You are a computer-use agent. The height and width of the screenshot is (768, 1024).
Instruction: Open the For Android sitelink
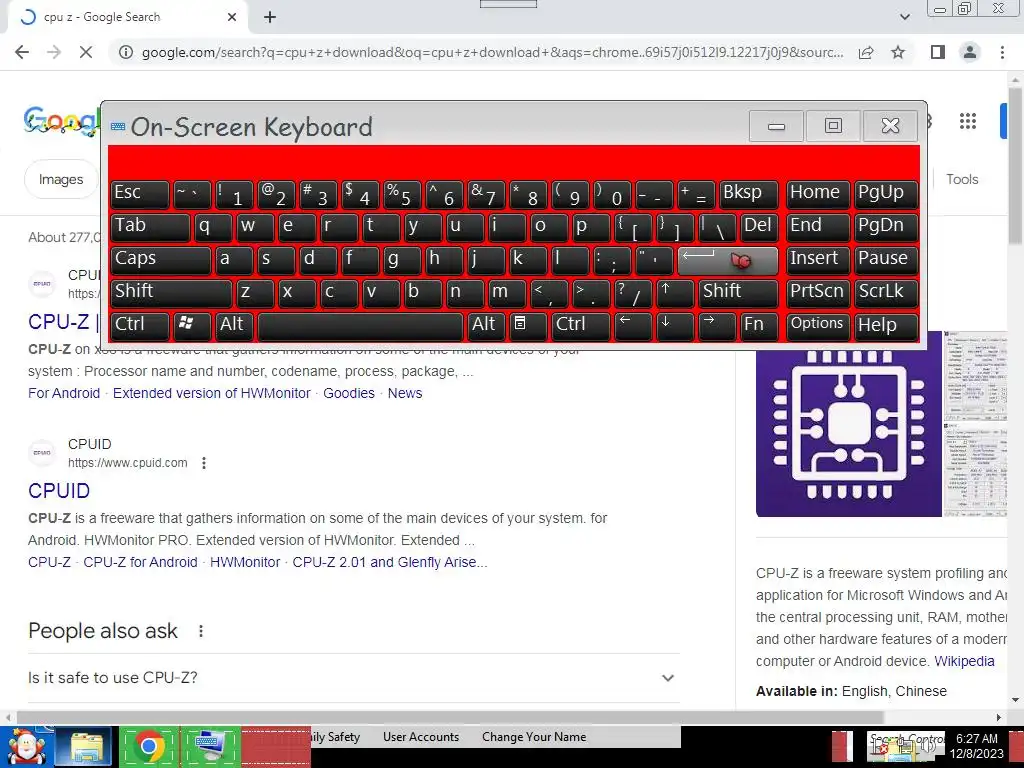[64, 393]
